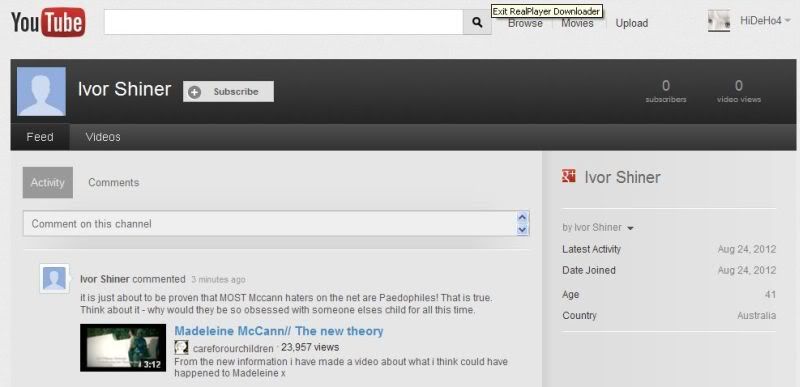
Task: Click the careforourchildren uploader icon
Action: coord(181,348)
